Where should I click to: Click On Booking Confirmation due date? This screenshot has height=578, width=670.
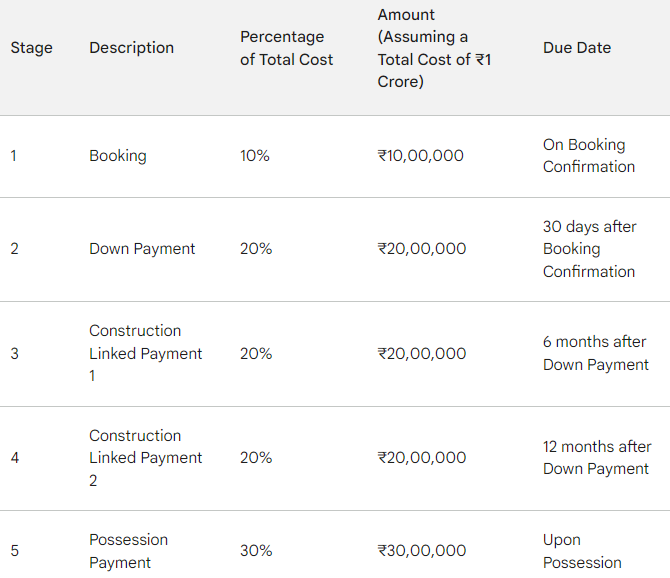point(589,156)
